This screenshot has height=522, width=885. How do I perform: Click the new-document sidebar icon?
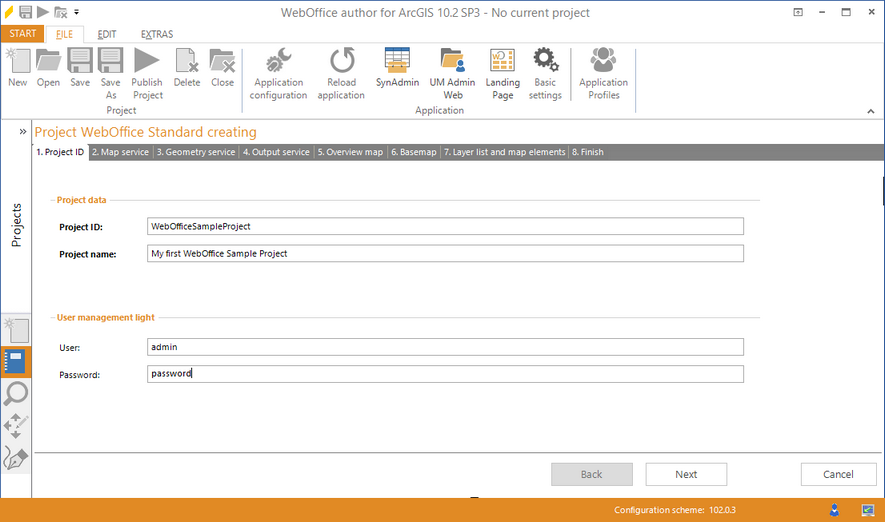(16, 330)
